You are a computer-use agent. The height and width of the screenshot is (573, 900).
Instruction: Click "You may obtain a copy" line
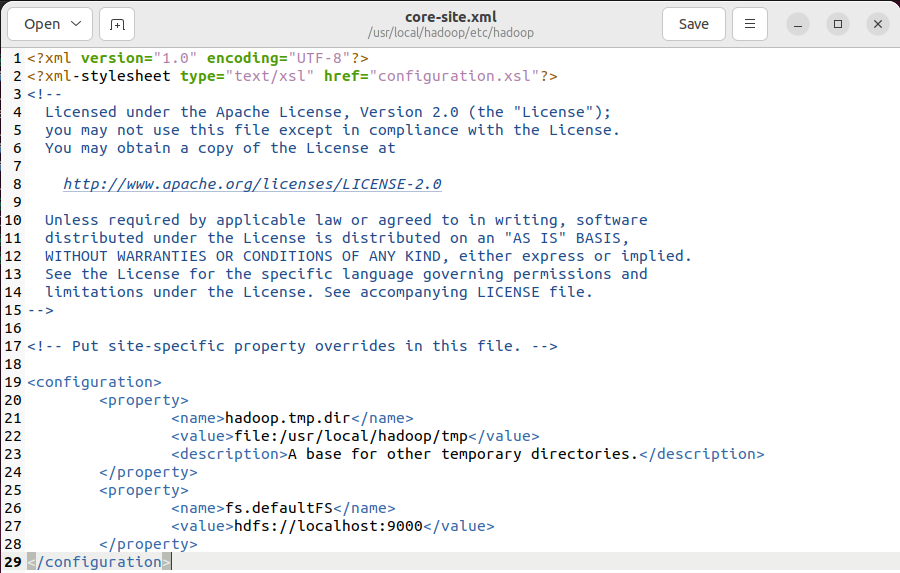tap(220, 148)
